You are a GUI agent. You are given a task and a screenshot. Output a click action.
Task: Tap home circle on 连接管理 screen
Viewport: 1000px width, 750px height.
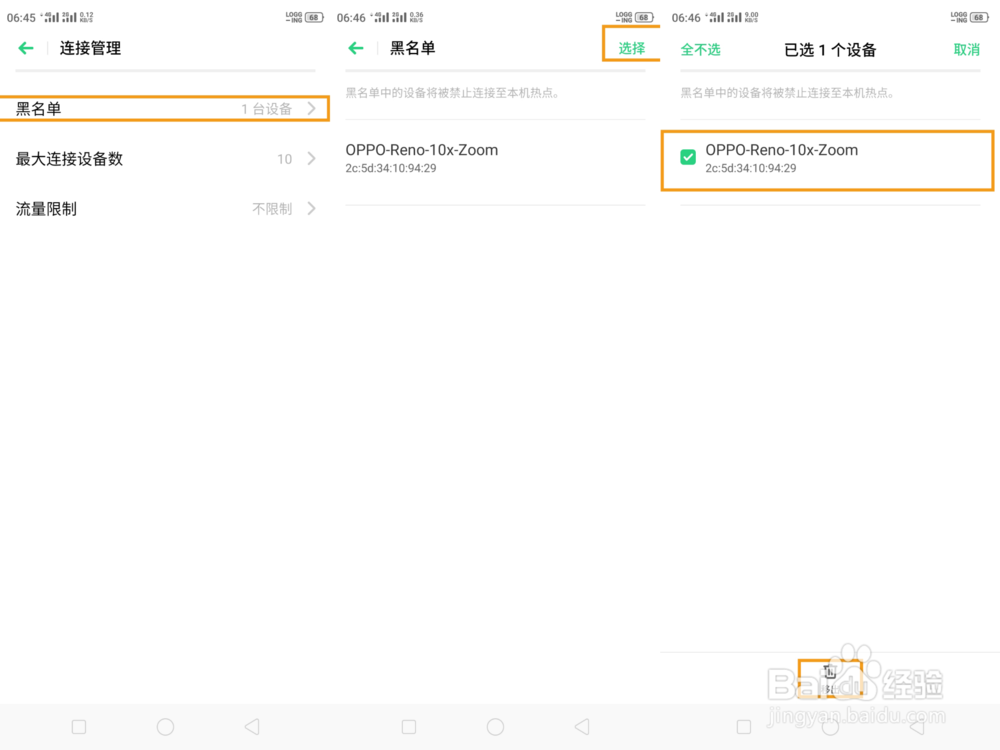165,727
